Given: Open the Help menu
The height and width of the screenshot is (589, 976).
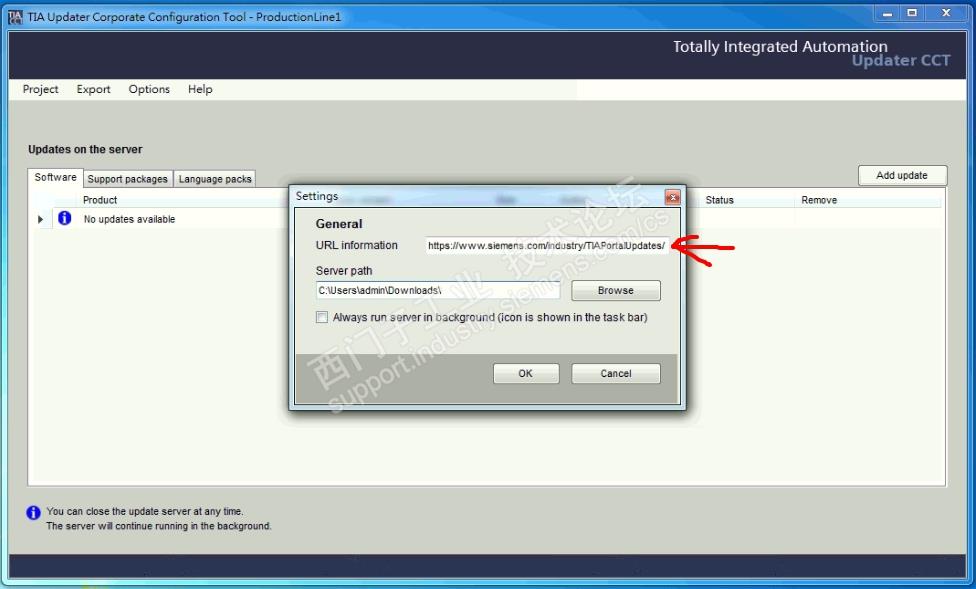Looking at the screenshot, I should [x=200, y=89].
